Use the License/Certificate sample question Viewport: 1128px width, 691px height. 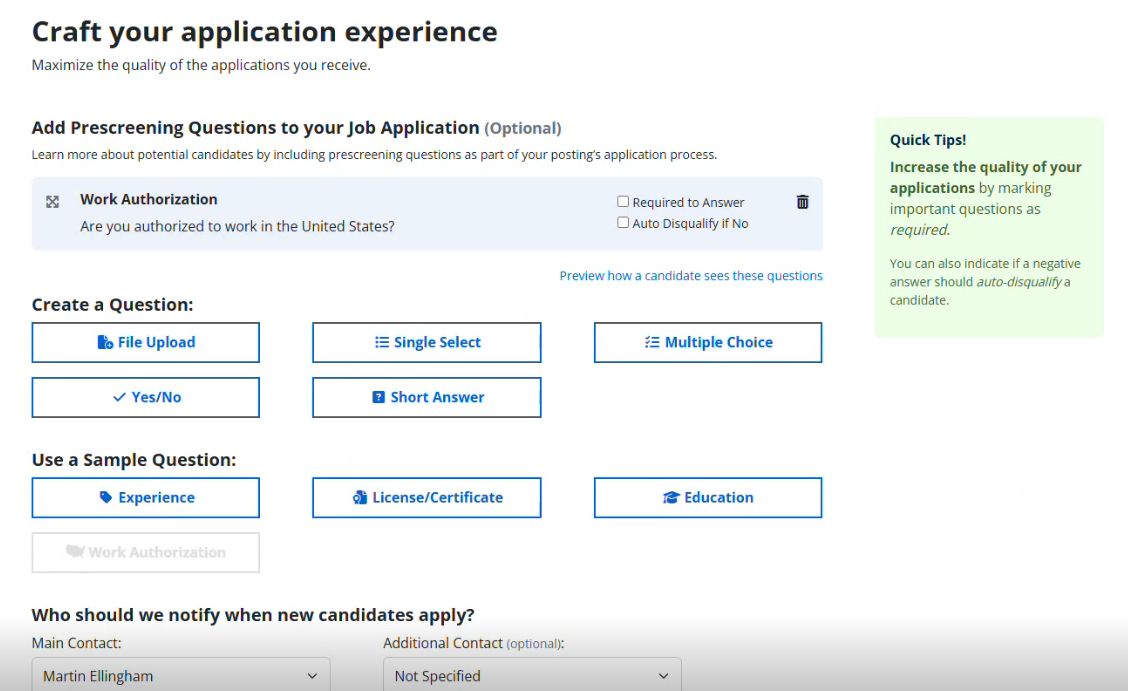point(427,498)
